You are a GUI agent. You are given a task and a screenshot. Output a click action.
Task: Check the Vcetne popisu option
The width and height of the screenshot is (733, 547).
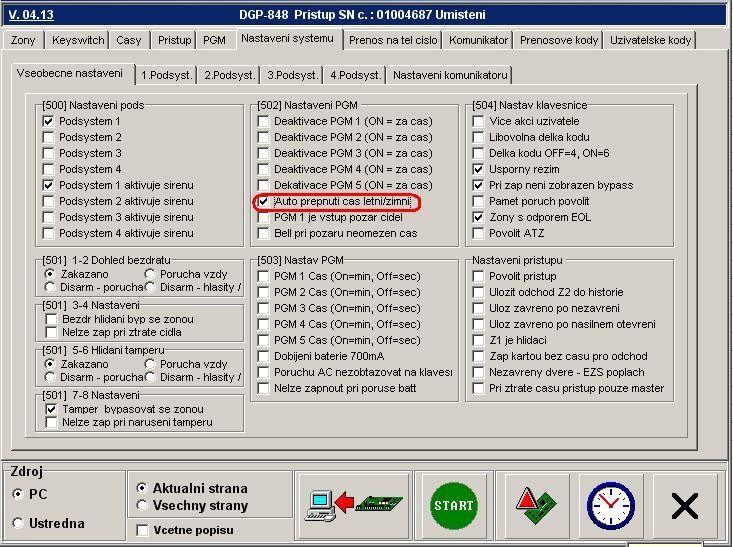[143, 529]
